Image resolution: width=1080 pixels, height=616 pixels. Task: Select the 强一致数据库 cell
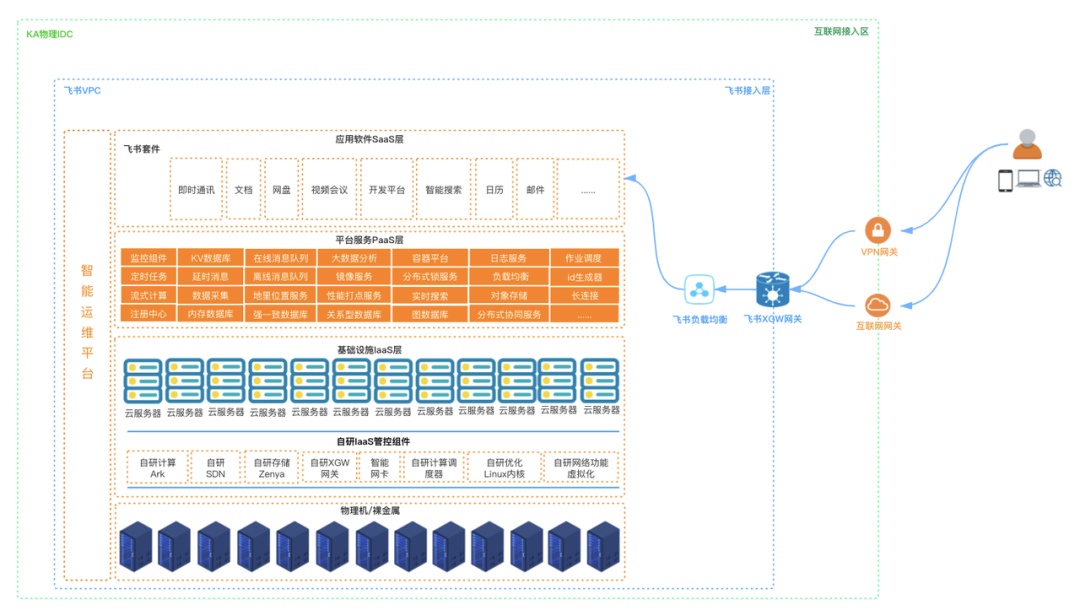[280, 314]
